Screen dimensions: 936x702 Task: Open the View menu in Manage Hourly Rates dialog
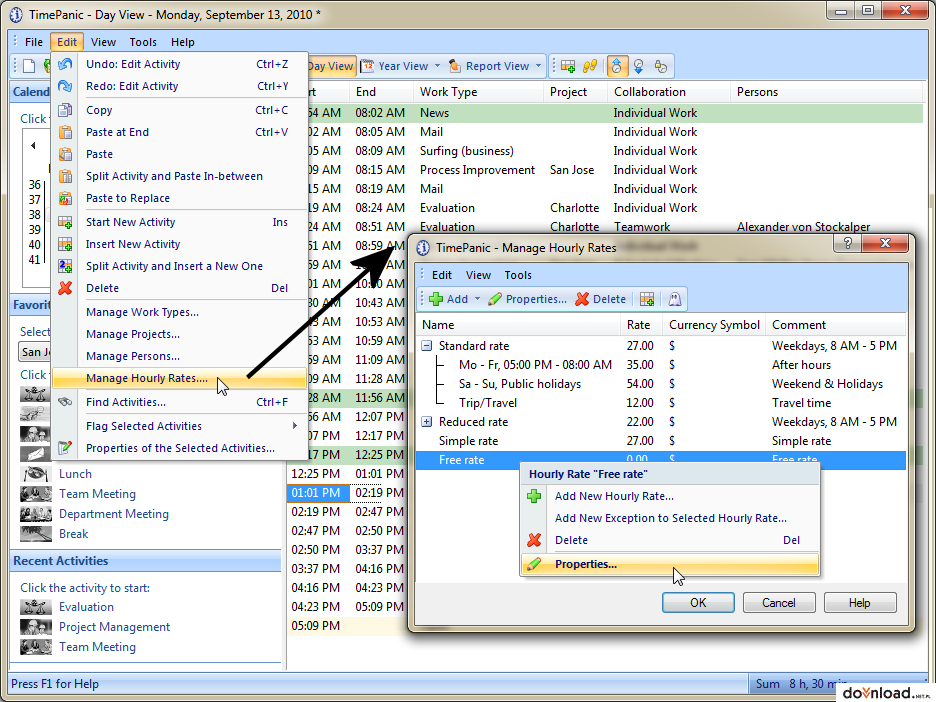click(478, 275)
